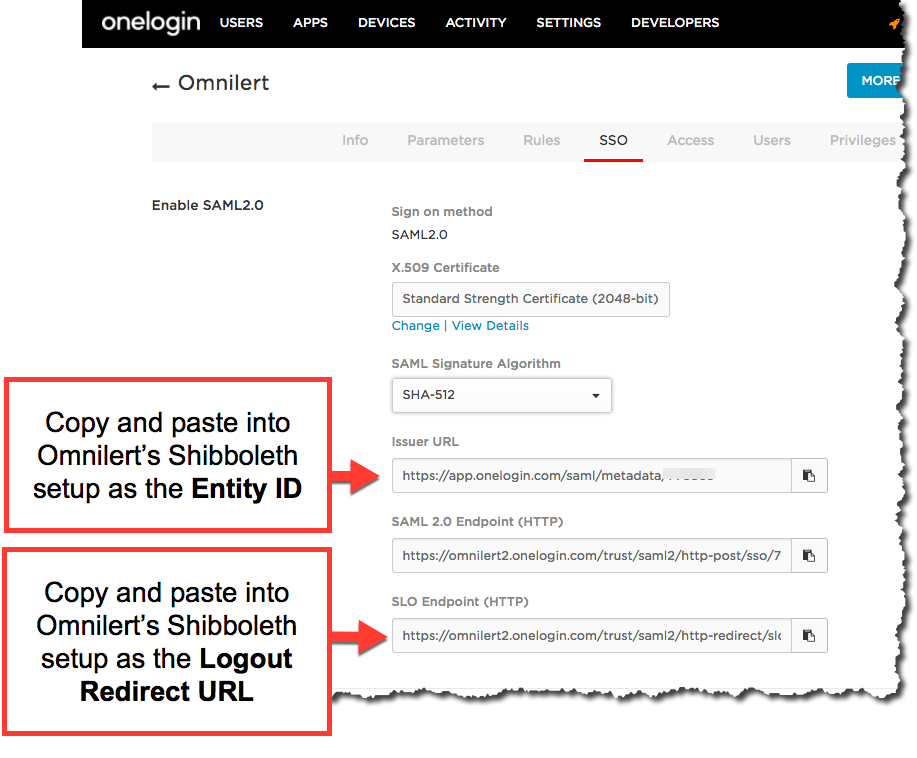The image size is (917, 758).
Task: Click the X.509 Certificate label
Action: (446, 268)
